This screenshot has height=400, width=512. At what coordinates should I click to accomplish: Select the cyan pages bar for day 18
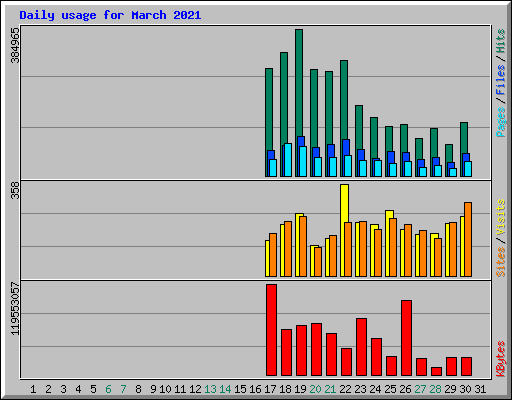[x=288, y=160]
